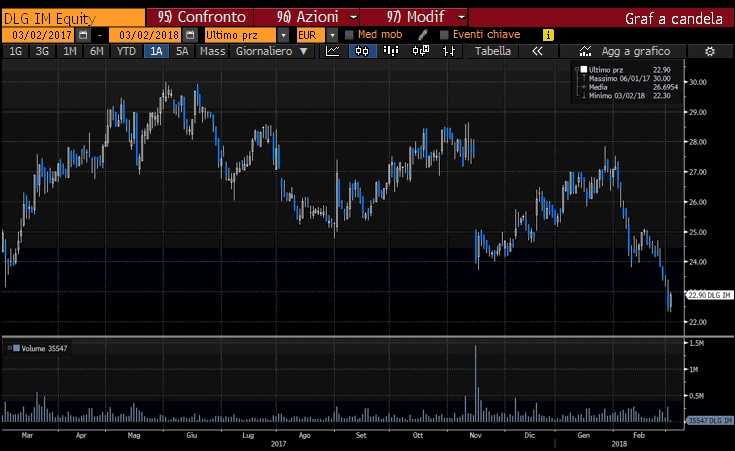Image resolution: width=735 pixels, height=451 pixels.
Task: Open the start date calendar picker
Action: click(x=83, y=35)
